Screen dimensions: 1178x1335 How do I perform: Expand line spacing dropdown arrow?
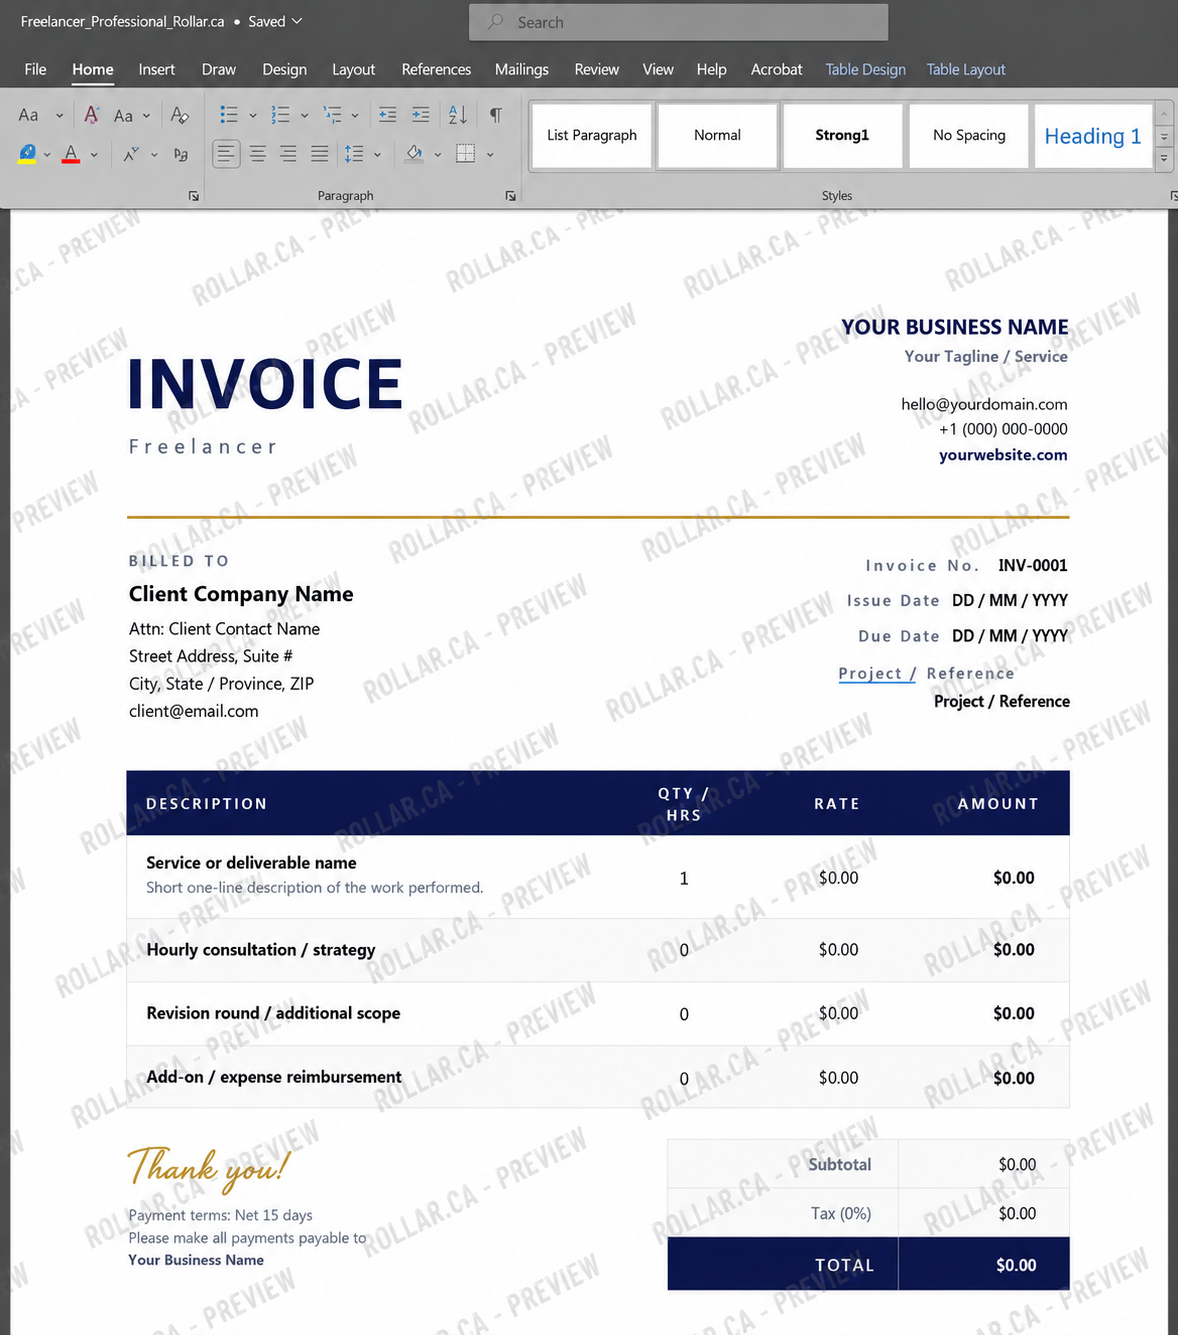point(377,155)
